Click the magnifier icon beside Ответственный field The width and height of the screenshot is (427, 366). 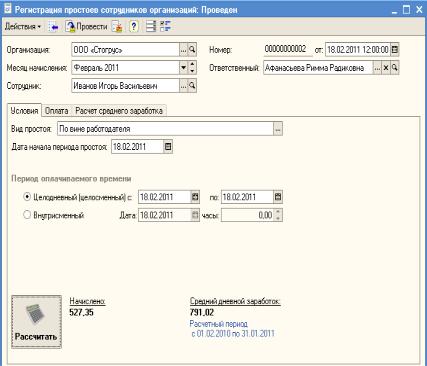tap(395, 68)
